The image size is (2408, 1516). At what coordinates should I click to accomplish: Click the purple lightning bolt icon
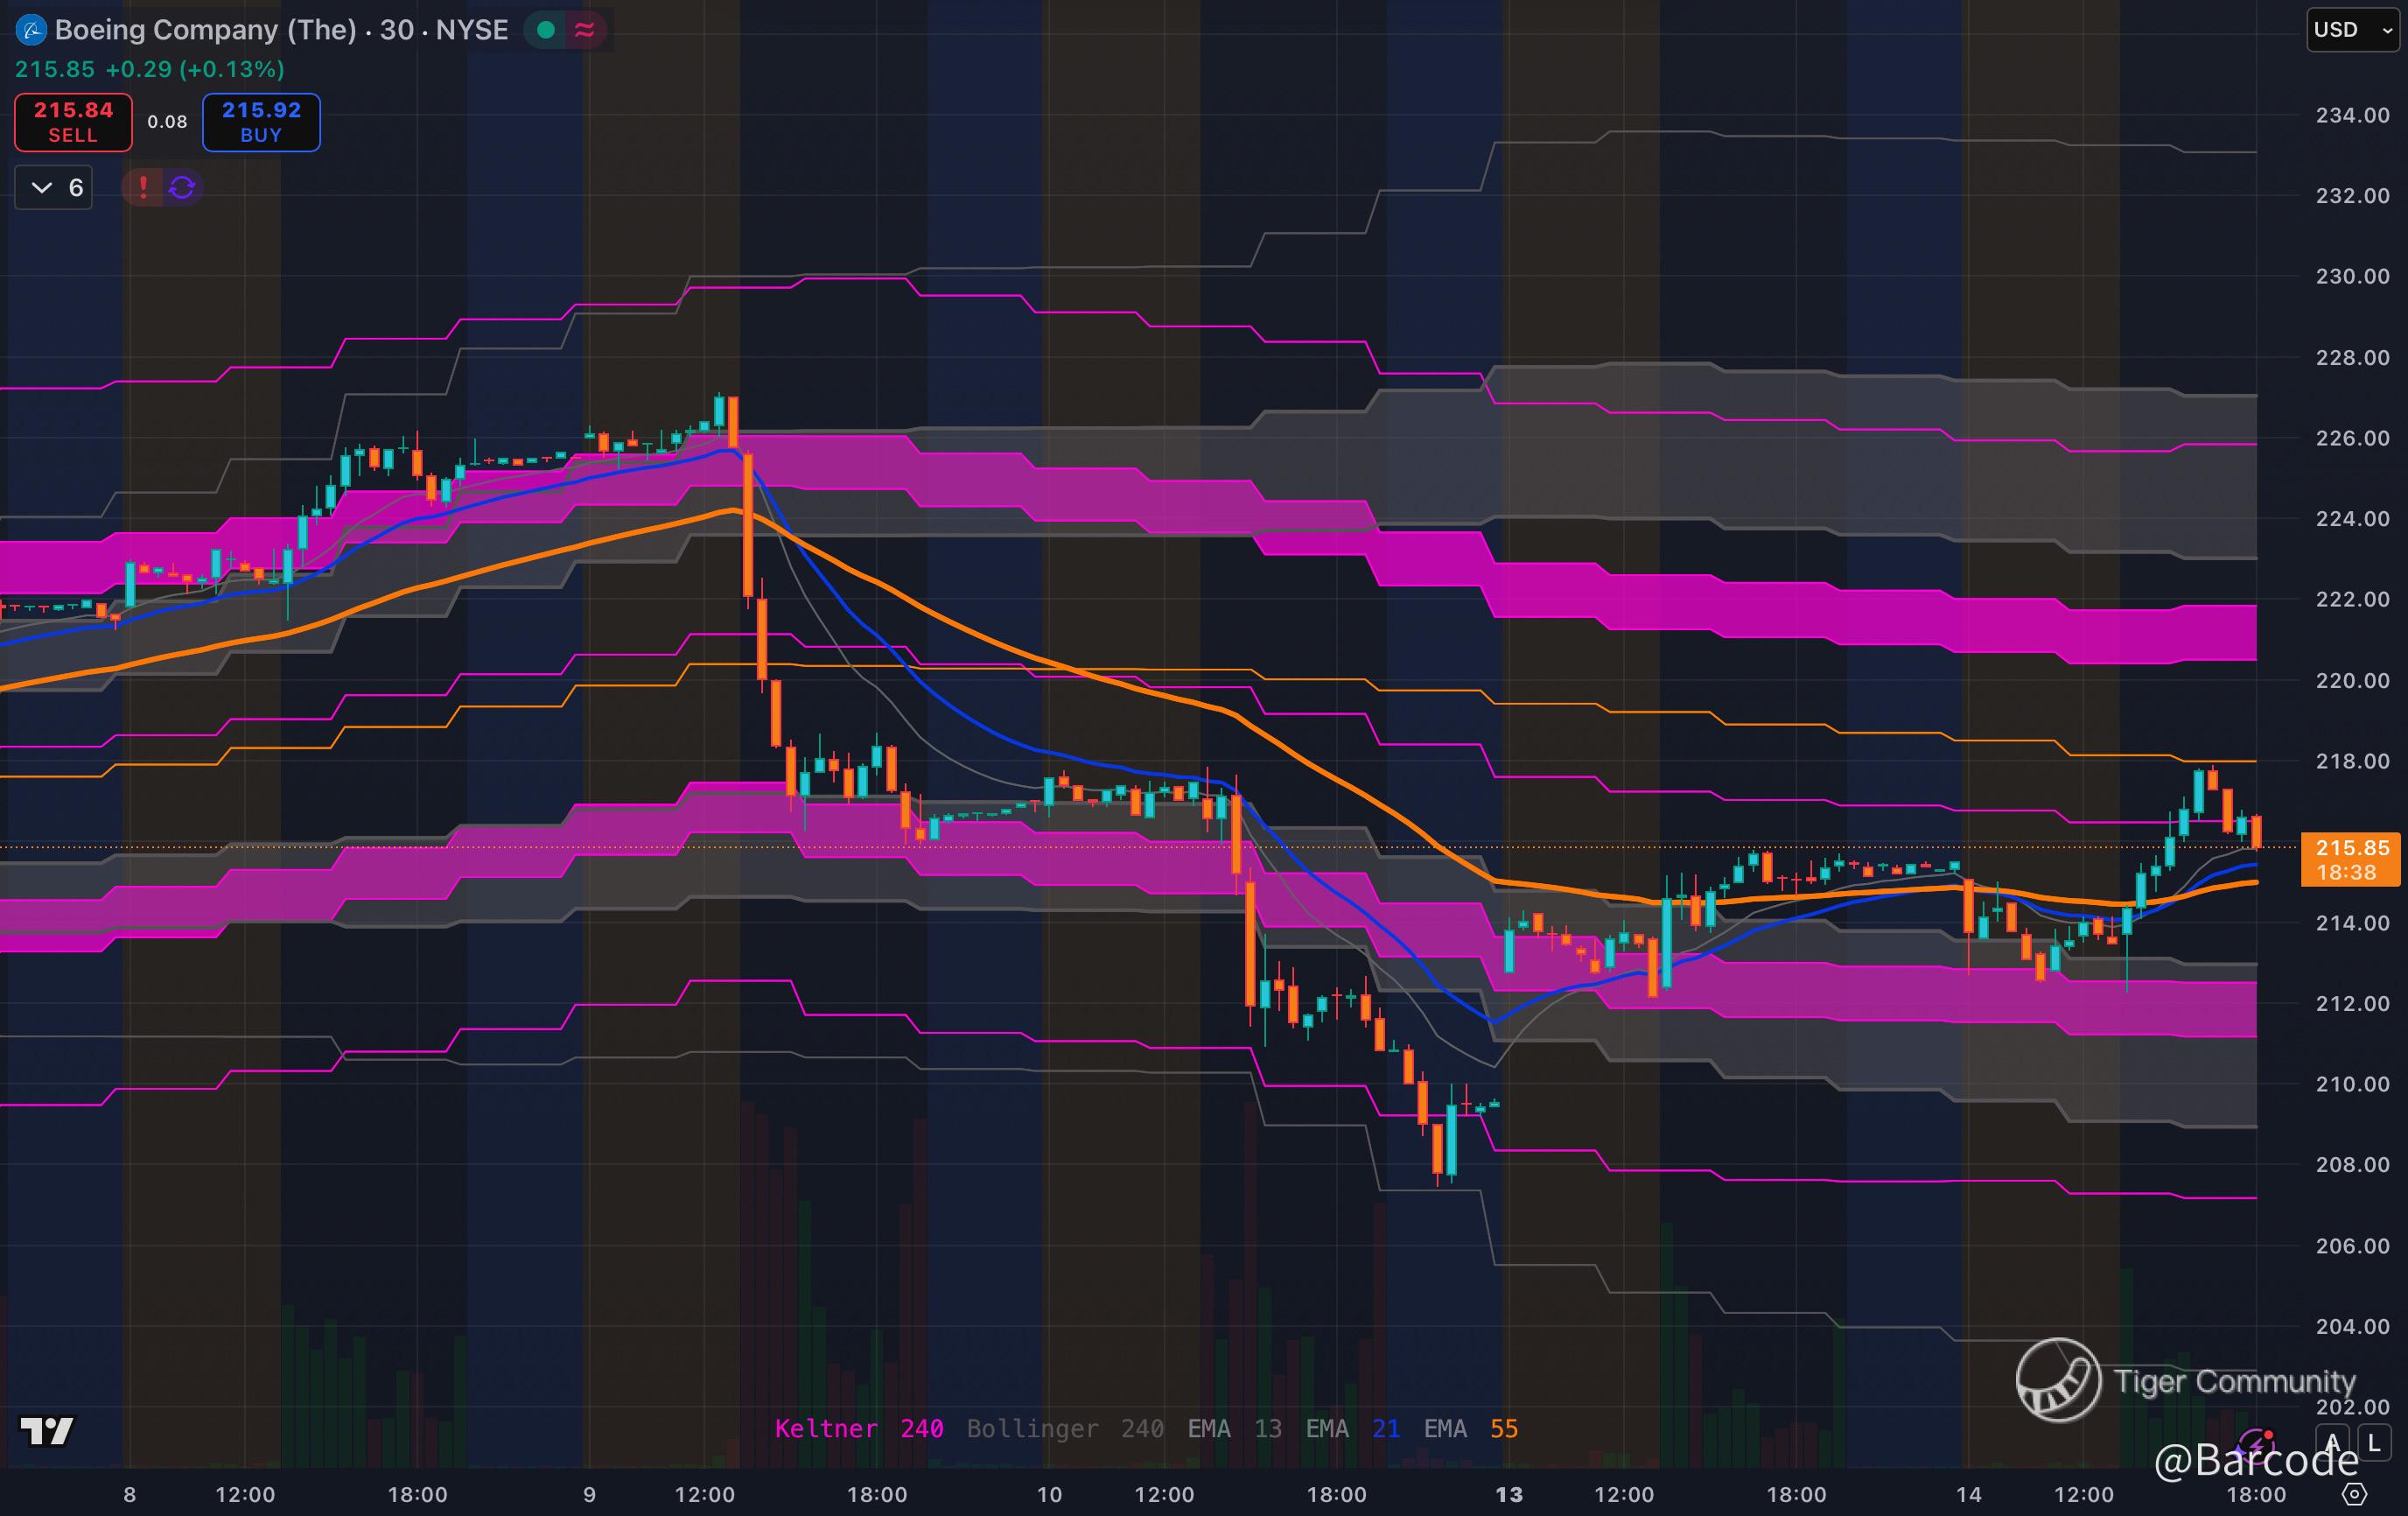(x=2258, y=1444)
